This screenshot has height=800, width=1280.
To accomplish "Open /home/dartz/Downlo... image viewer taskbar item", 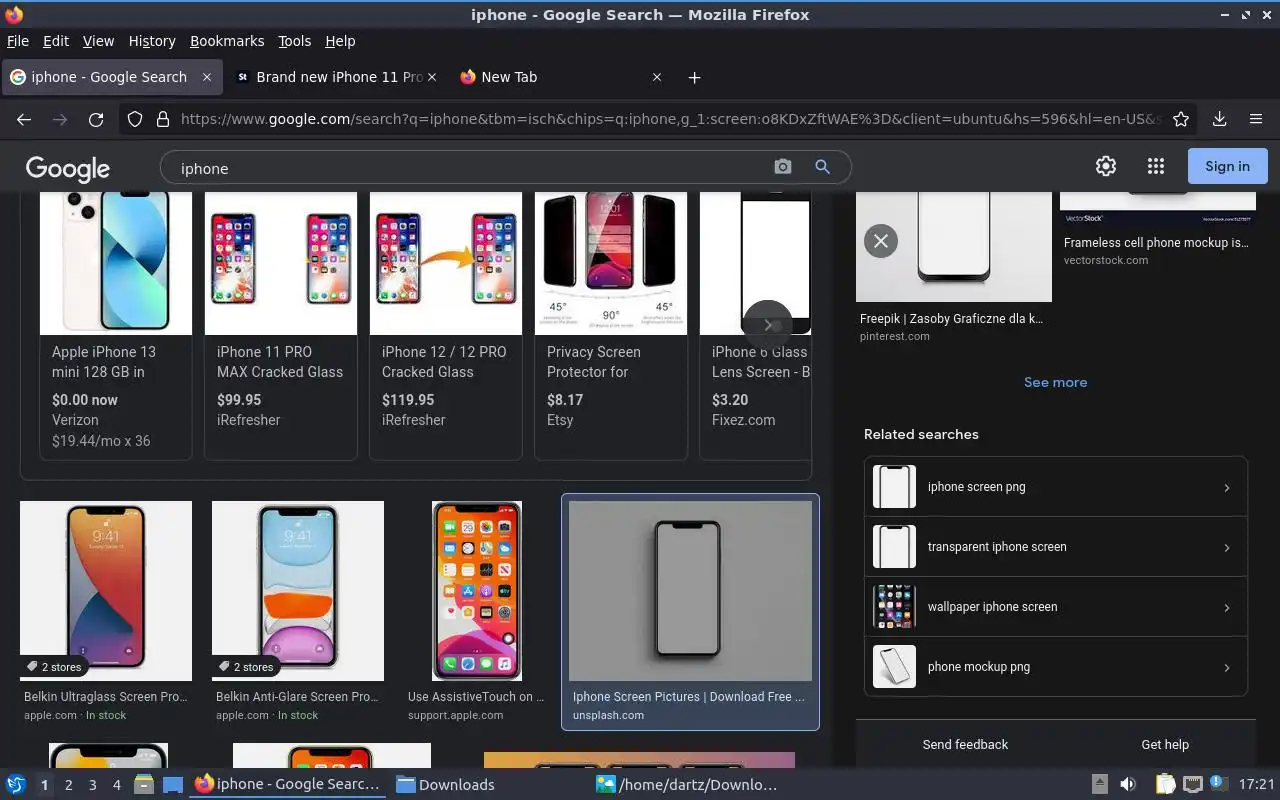I will pos(686,784).
